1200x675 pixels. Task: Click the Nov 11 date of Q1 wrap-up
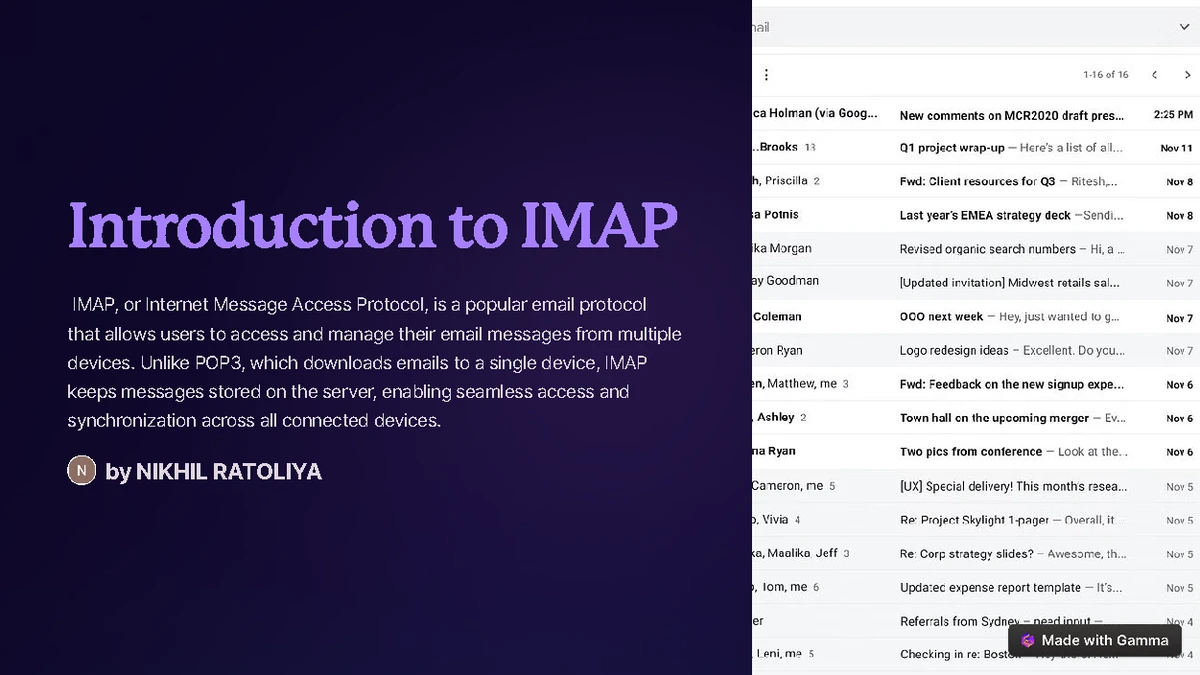point(1177,148)
